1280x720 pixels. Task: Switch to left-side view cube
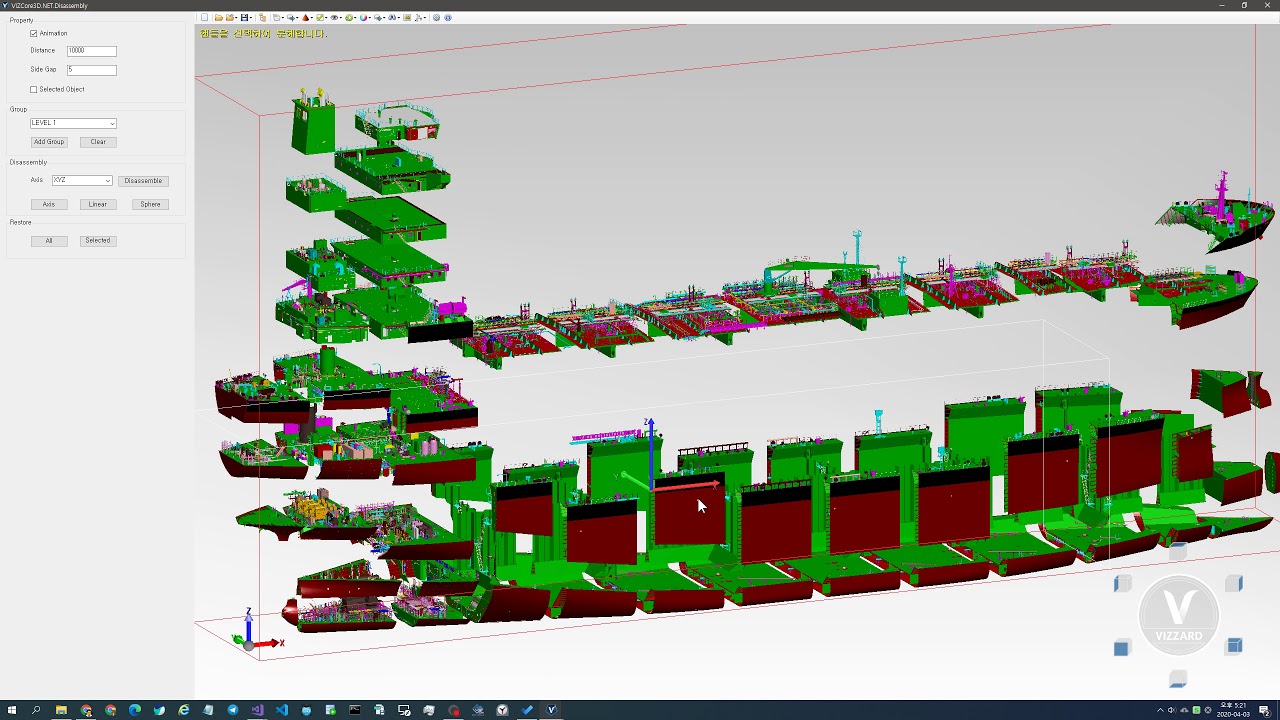click(1122, 583)
